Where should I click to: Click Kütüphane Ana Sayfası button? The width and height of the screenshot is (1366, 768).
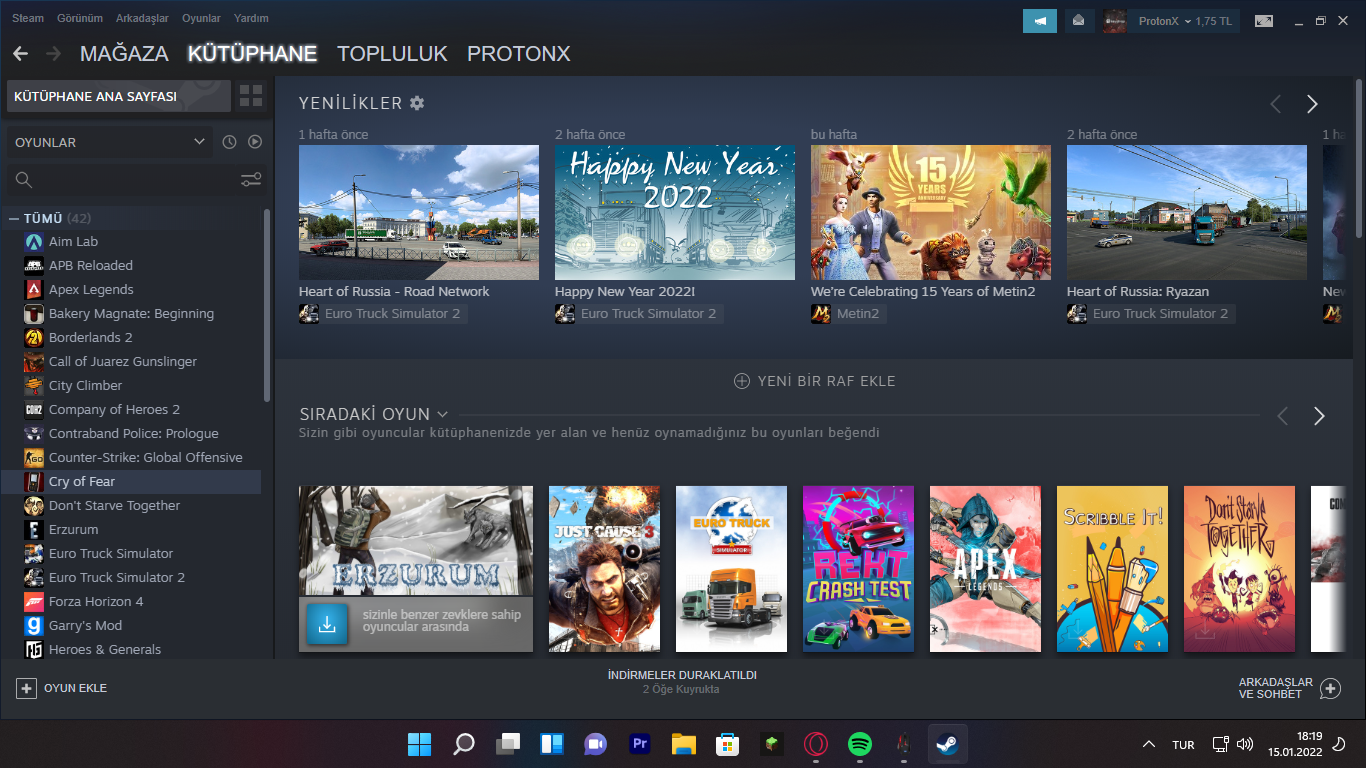click(119, 96)
